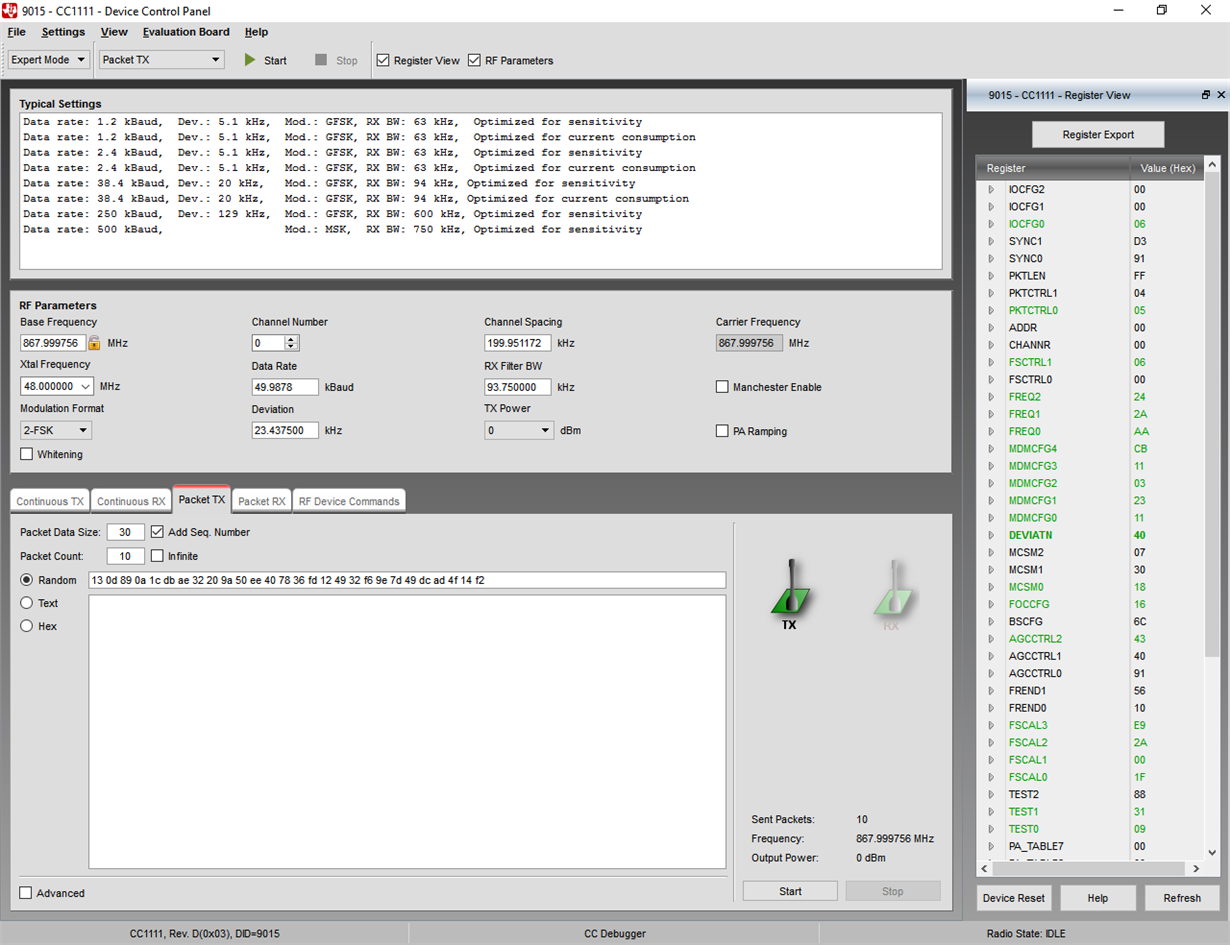
Task: Click the padlock icon beside Base Frequency
Action: (x=94, y=343)
